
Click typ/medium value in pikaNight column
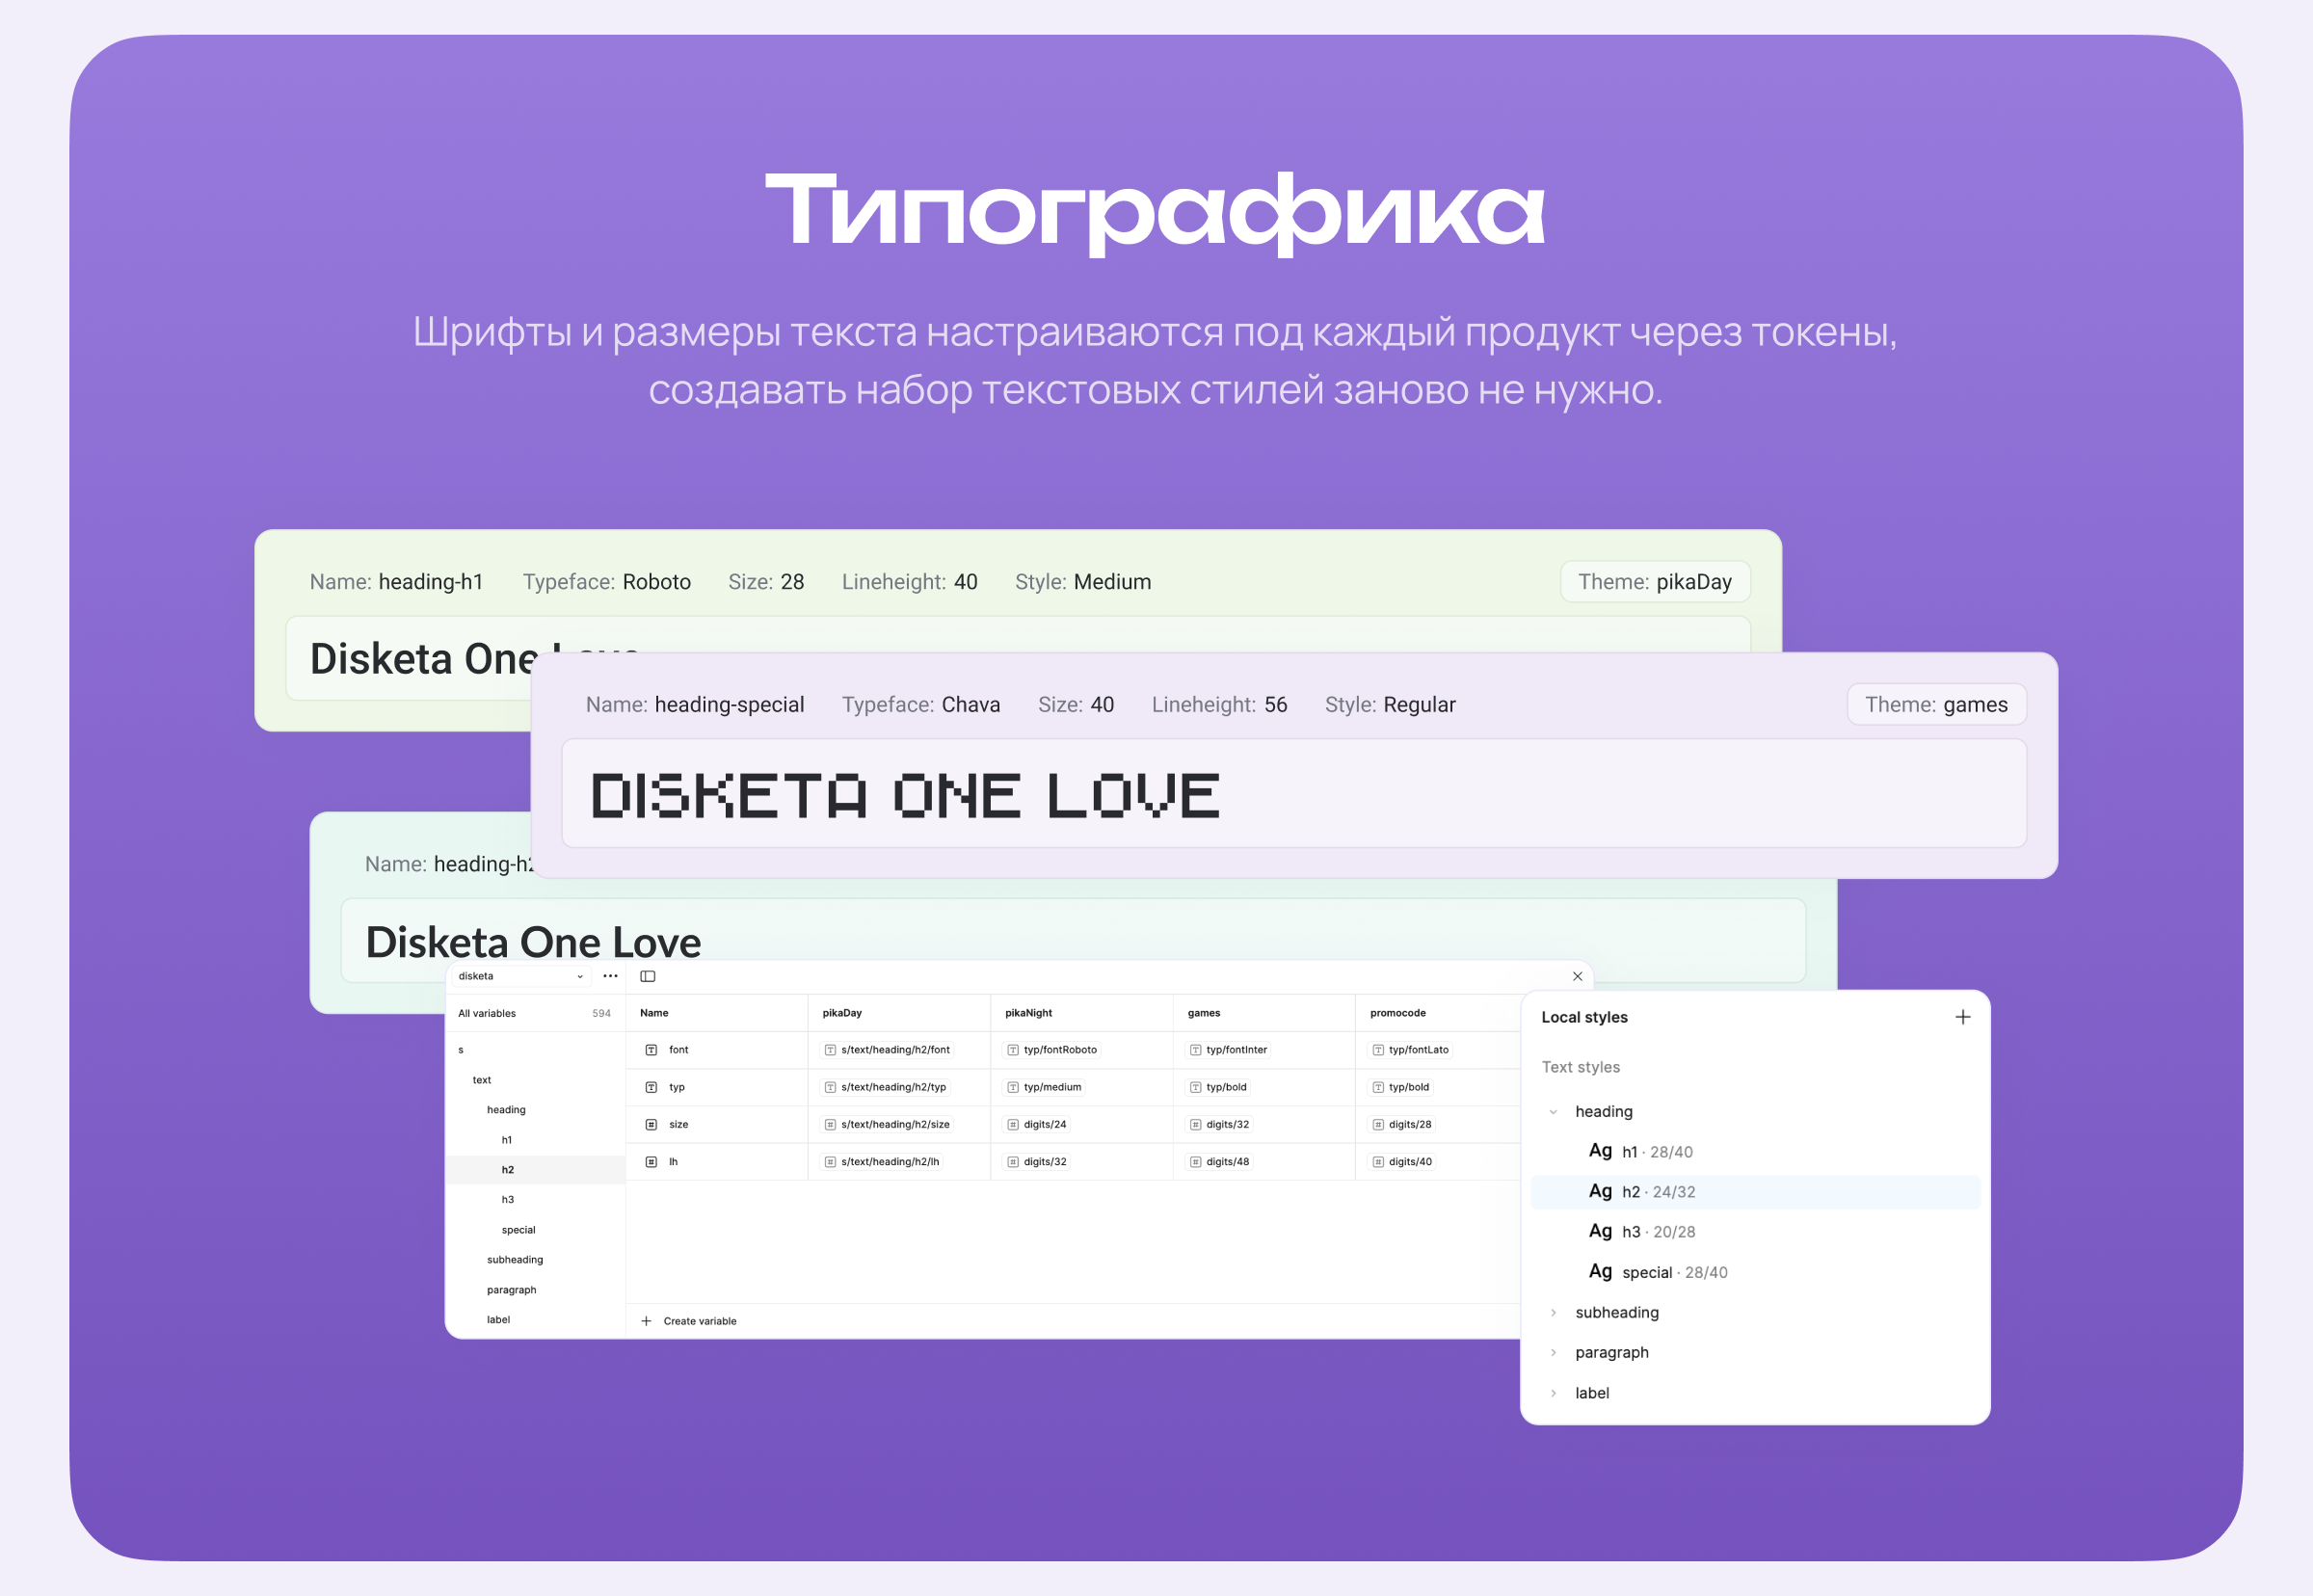pyautogui.click(x=1044, y=1087)
